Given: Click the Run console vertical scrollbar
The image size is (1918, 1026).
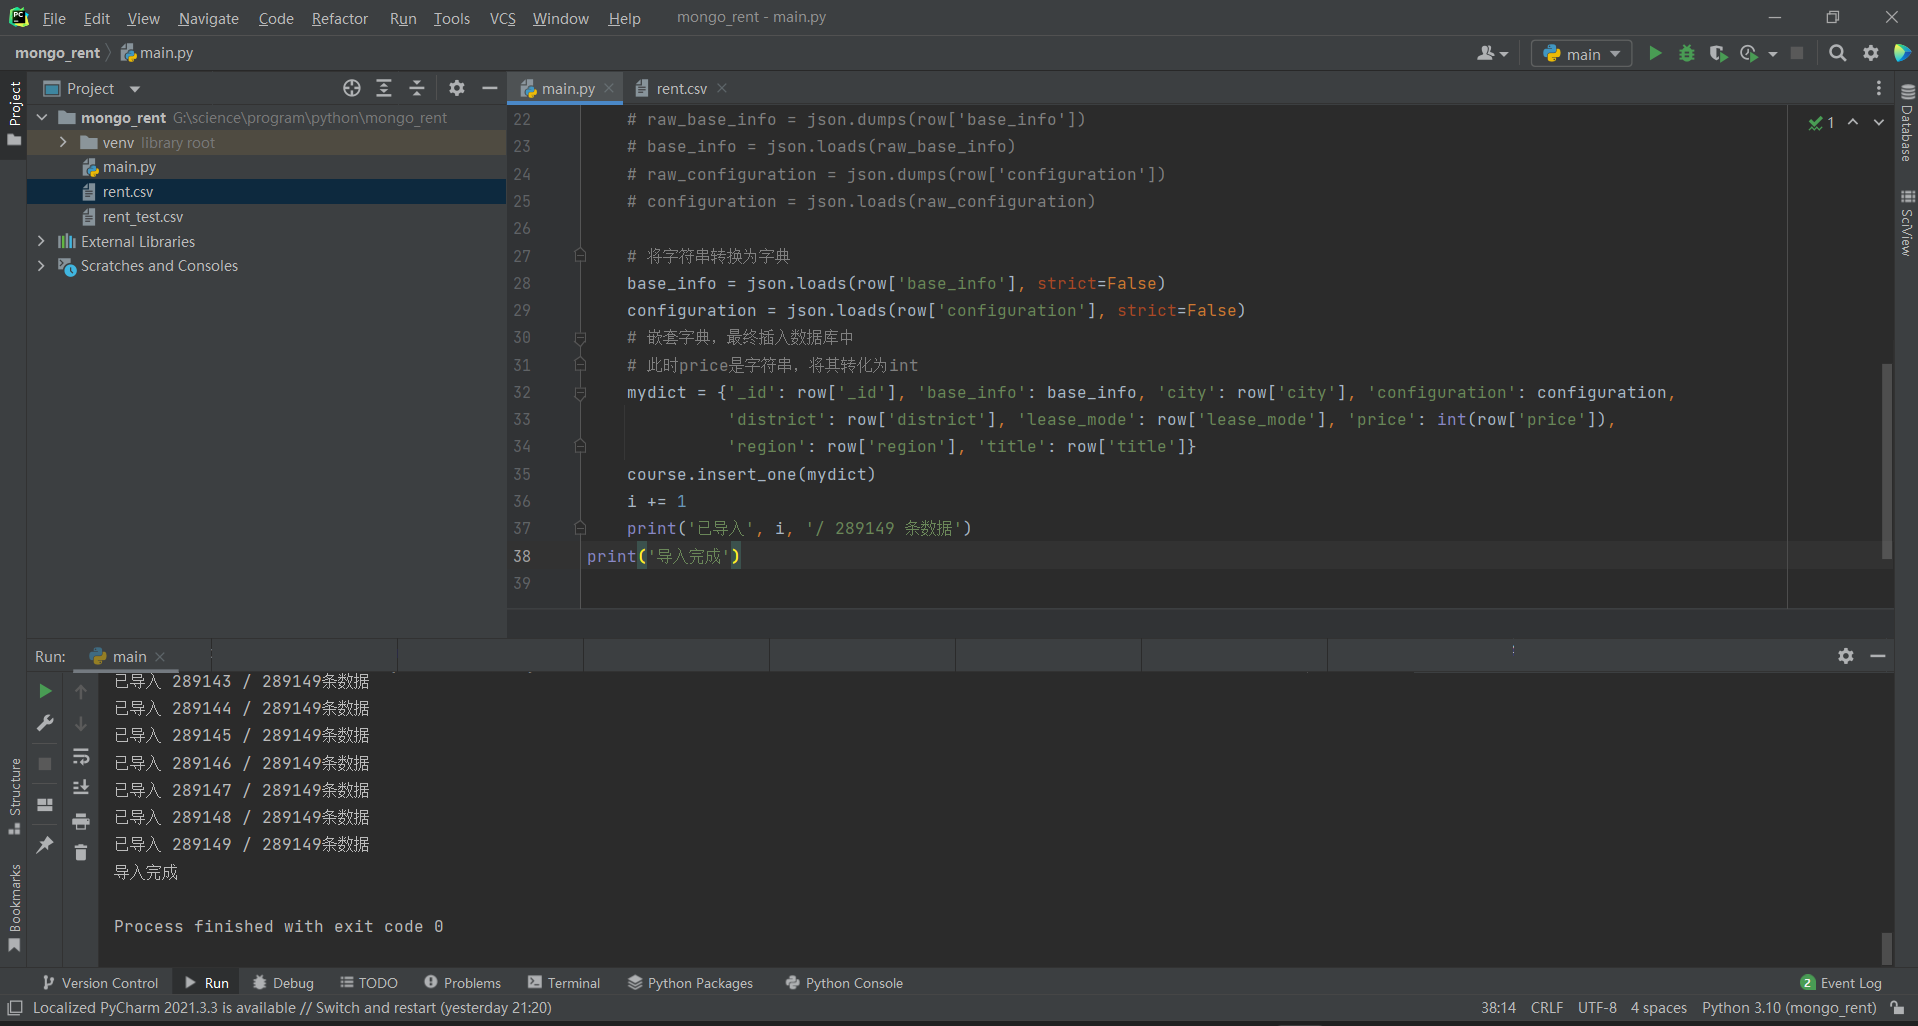Looking at the screenshot, I should [x=1887, y=947].
